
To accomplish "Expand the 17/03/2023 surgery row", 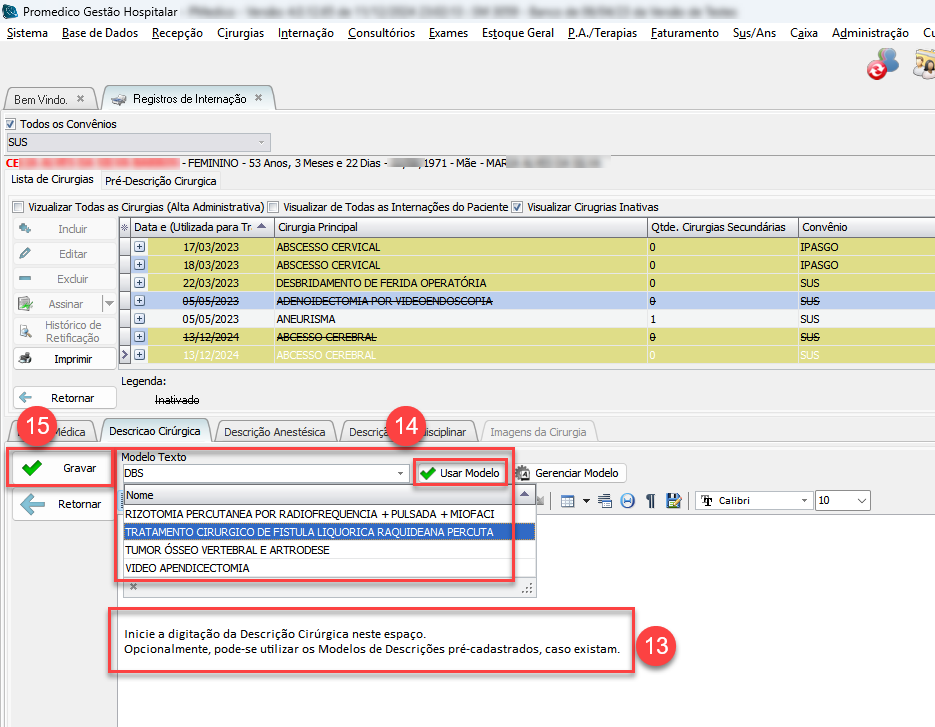I will pos(139,247).
